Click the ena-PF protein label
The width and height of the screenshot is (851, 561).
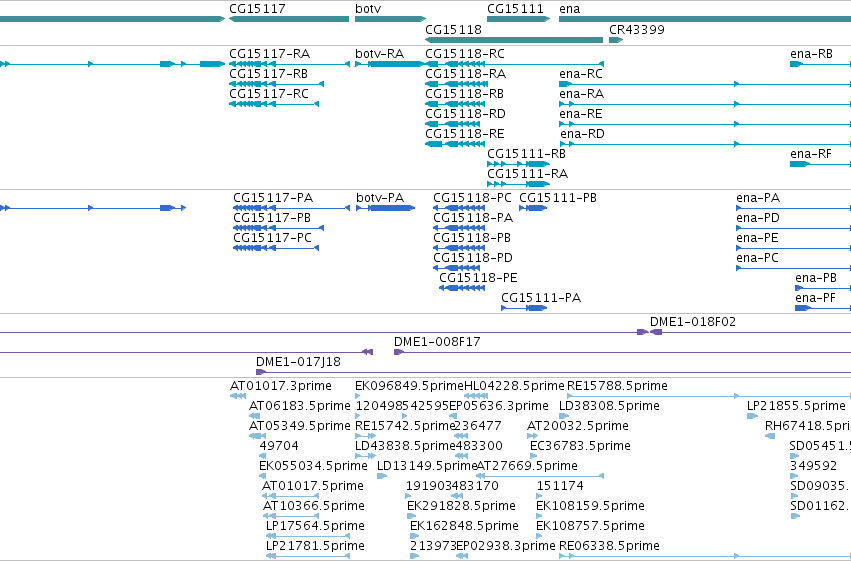815,298
